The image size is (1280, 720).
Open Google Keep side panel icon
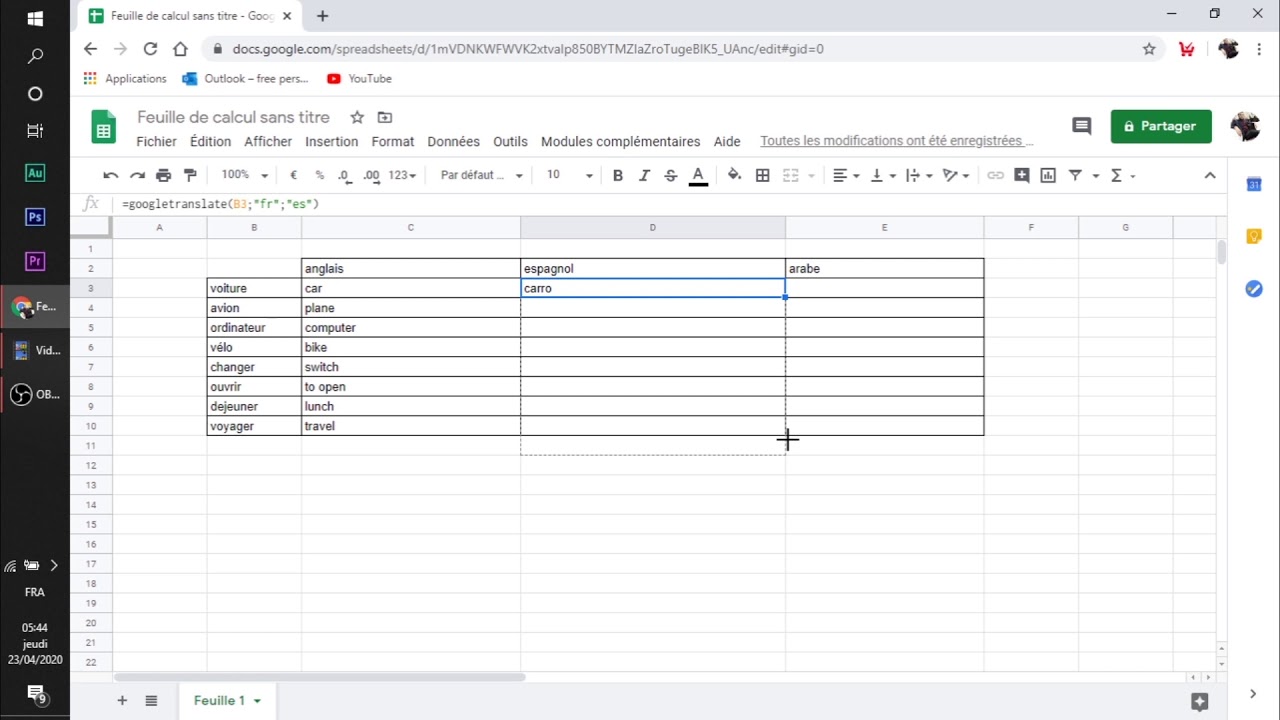[1253, 236]
